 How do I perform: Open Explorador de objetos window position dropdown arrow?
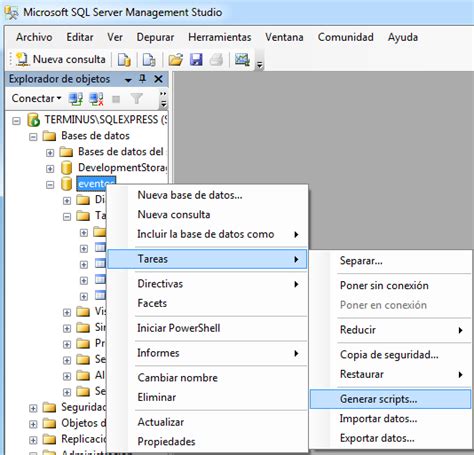coord(128,80)
